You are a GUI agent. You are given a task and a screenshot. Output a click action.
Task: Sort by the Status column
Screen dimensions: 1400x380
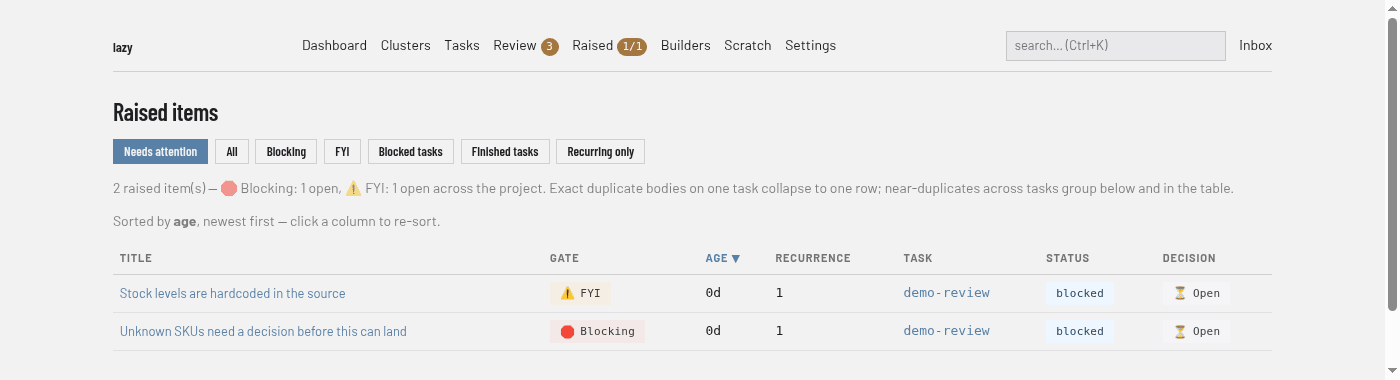[x=1068, y=258]
